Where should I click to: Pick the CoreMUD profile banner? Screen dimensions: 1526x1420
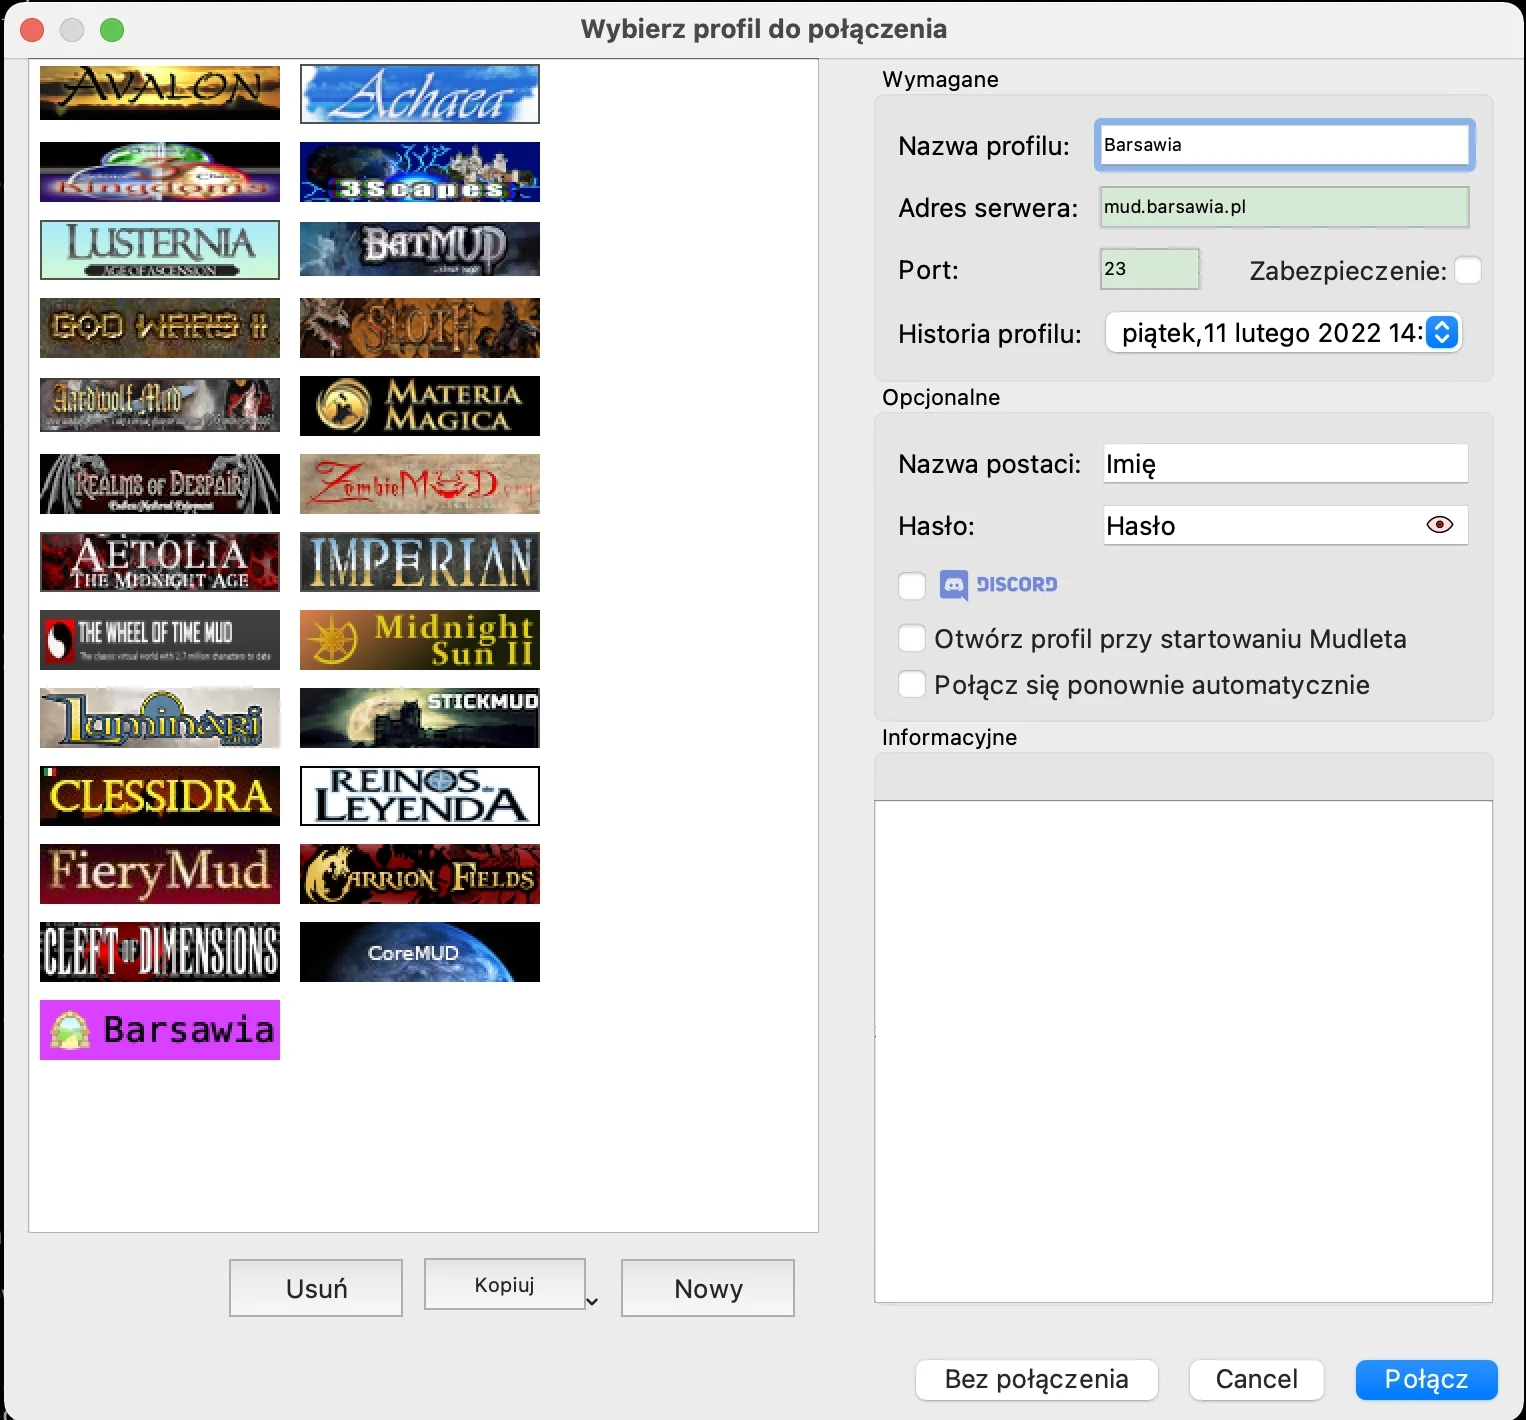coord(420,951)
